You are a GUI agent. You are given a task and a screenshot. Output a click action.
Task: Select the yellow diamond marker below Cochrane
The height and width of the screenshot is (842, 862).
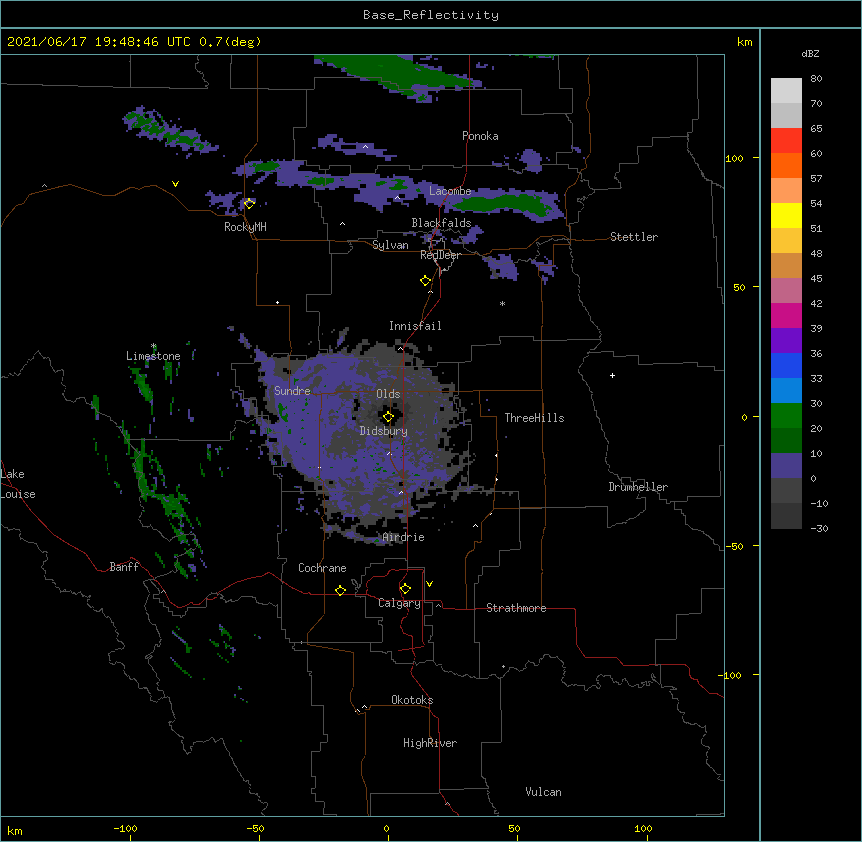340,590
